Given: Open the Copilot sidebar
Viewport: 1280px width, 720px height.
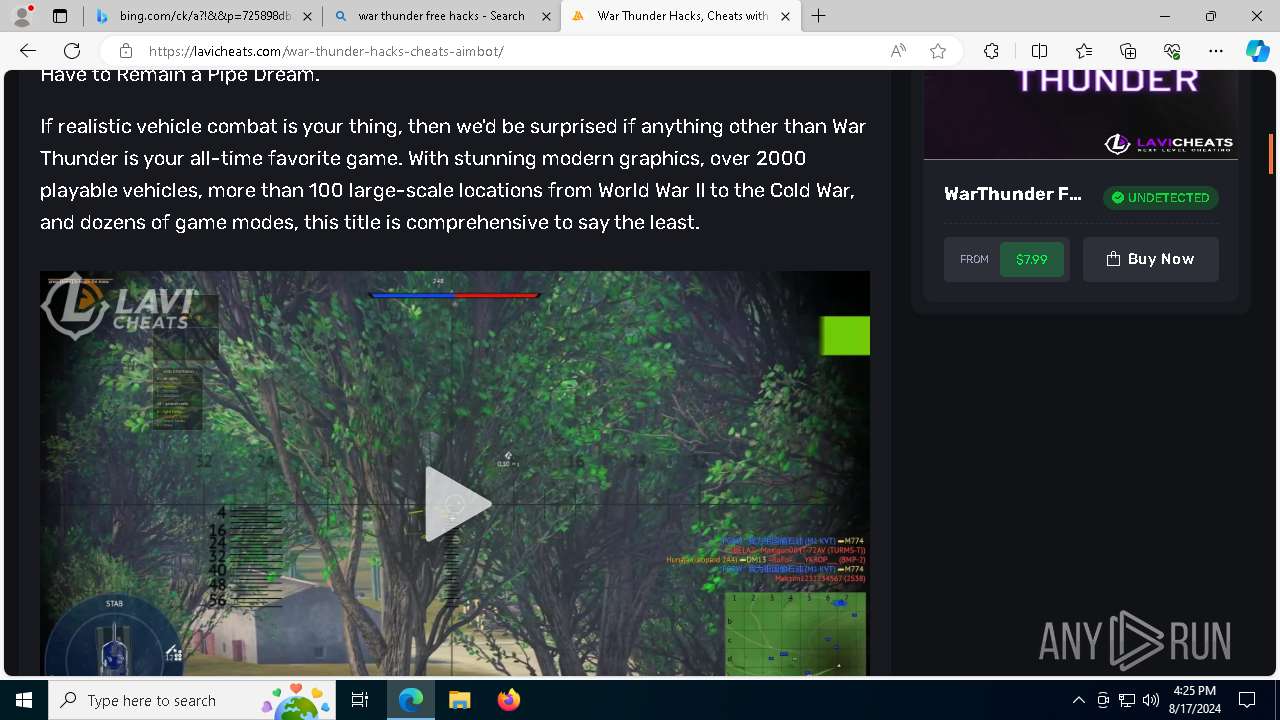Looking at the screenshot, I should coord(1257,51).
